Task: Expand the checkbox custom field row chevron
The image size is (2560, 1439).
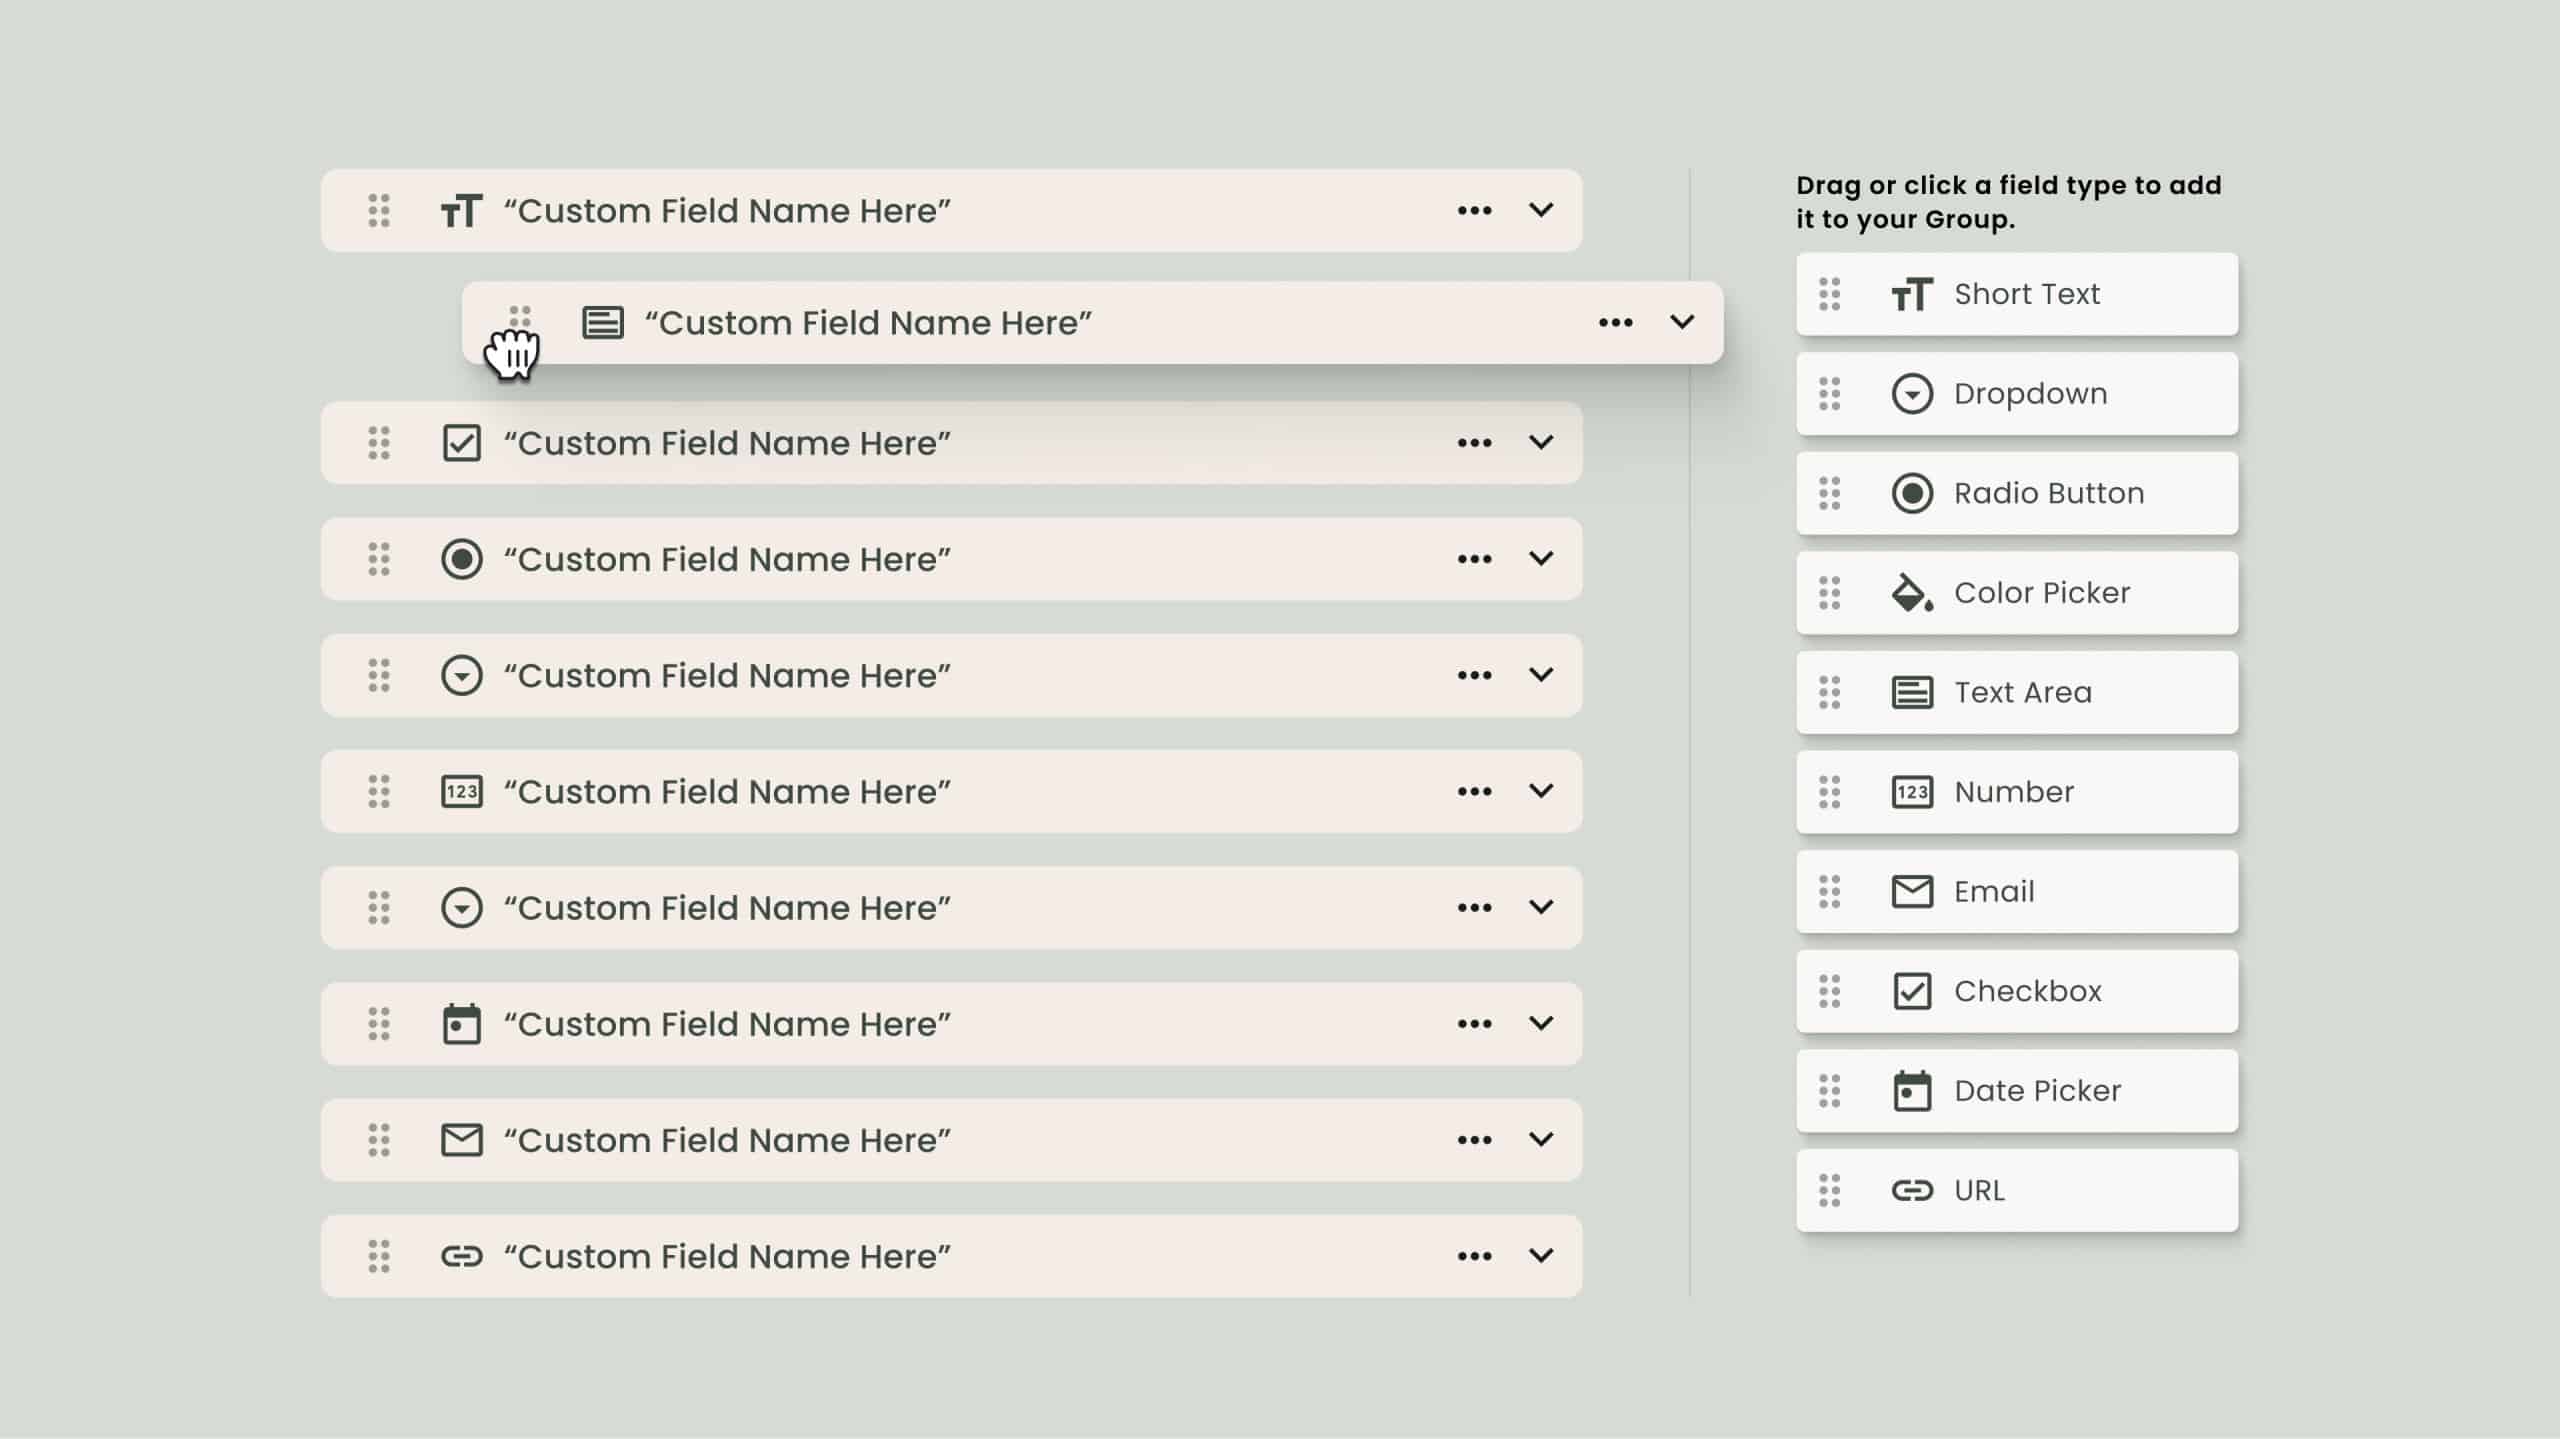Action: 1541,442
